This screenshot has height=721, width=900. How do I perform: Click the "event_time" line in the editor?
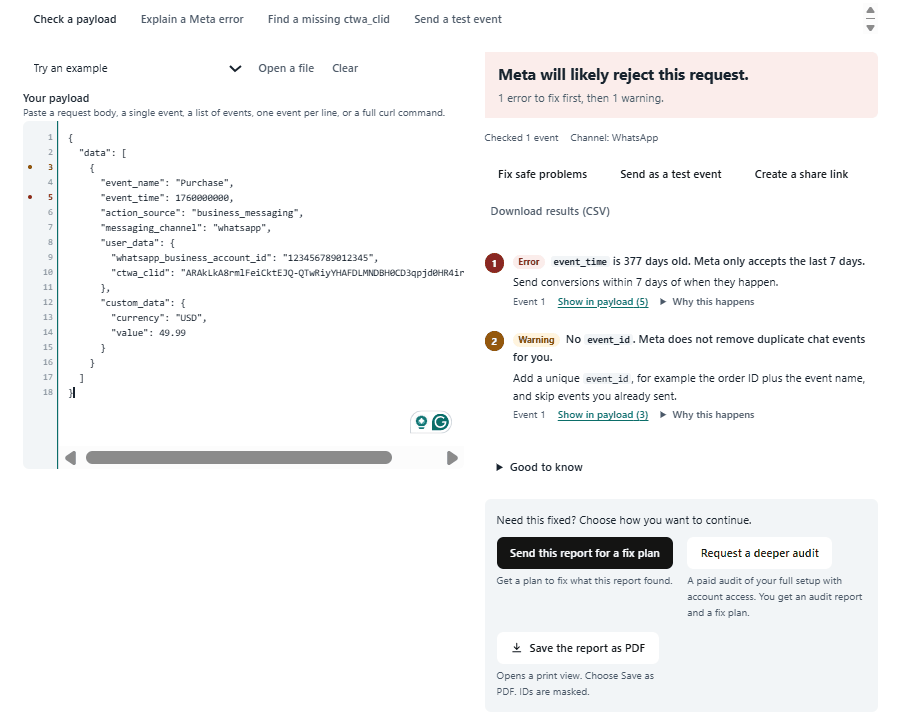[167, 197]
